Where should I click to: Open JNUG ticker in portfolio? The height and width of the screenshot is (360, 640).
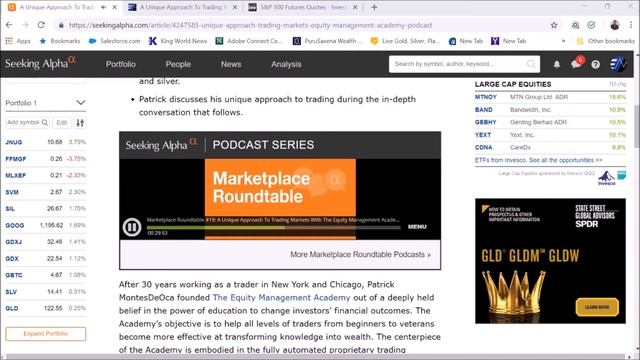pyautogui.click(x=13, y=142)
